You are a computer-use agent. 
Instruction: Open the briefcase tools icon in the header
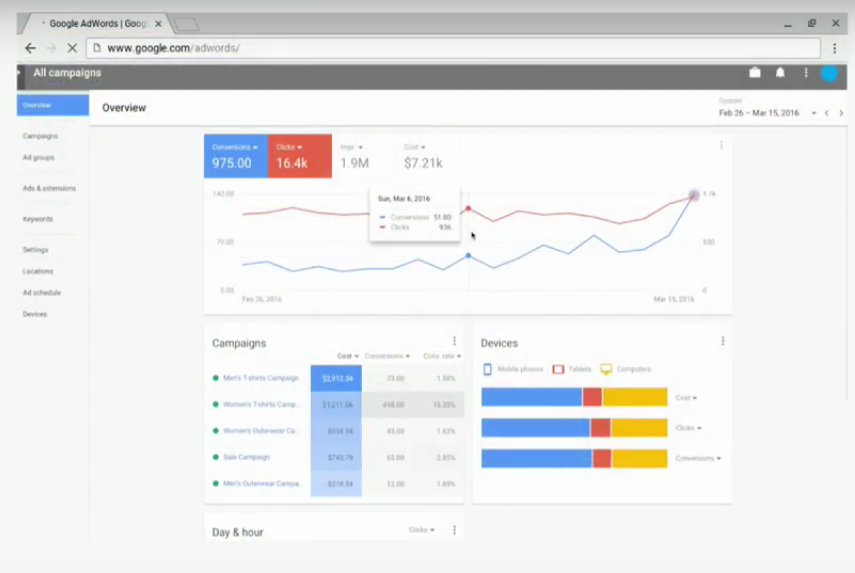(755, 73)
